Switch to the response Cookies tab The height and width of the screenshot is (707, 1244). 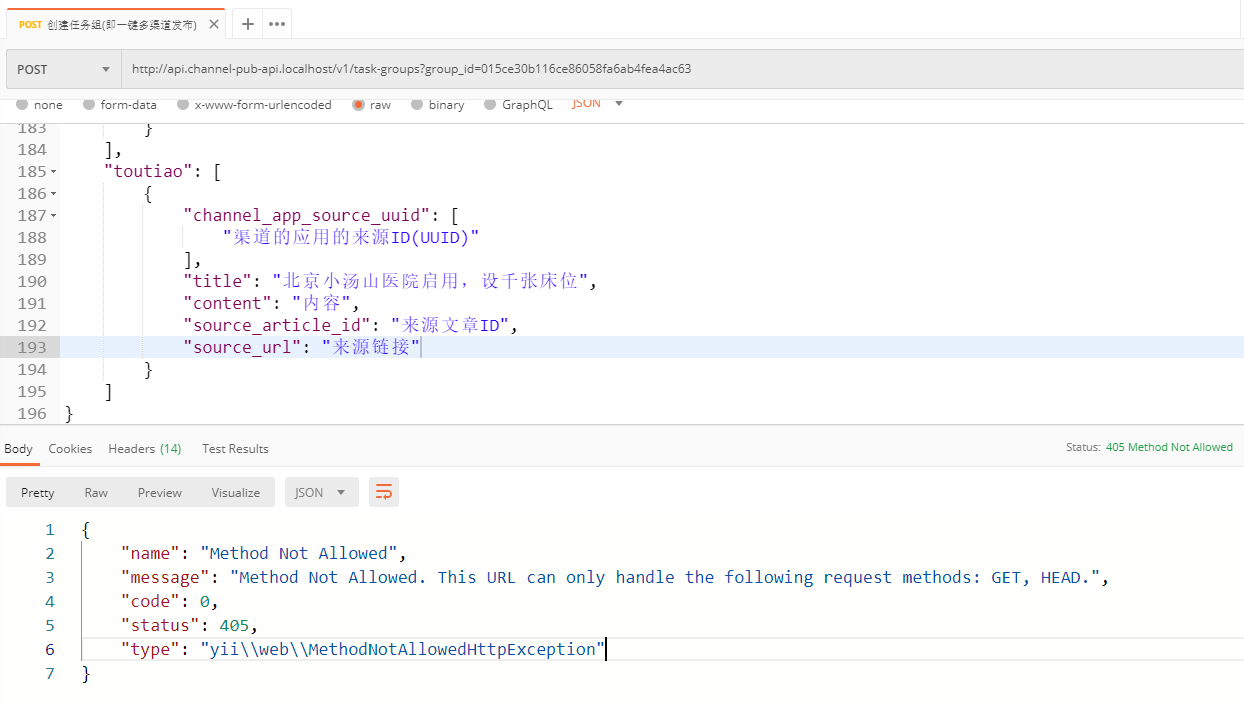click(x=70, y=449)
